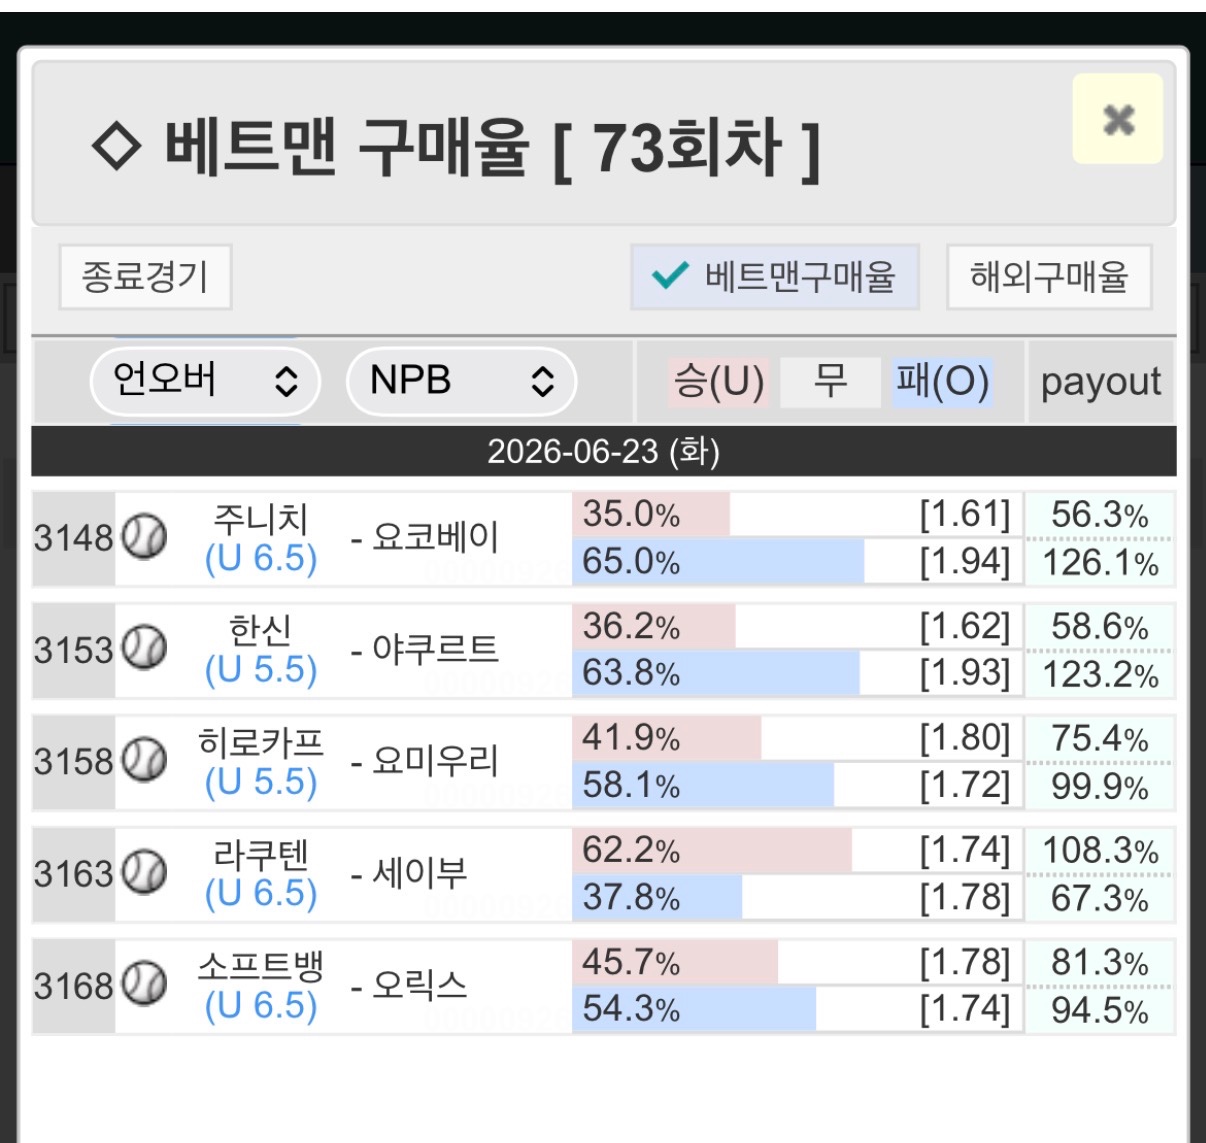Select the 승(U) column header
1206x1143 pixels.
click(719, 382)
